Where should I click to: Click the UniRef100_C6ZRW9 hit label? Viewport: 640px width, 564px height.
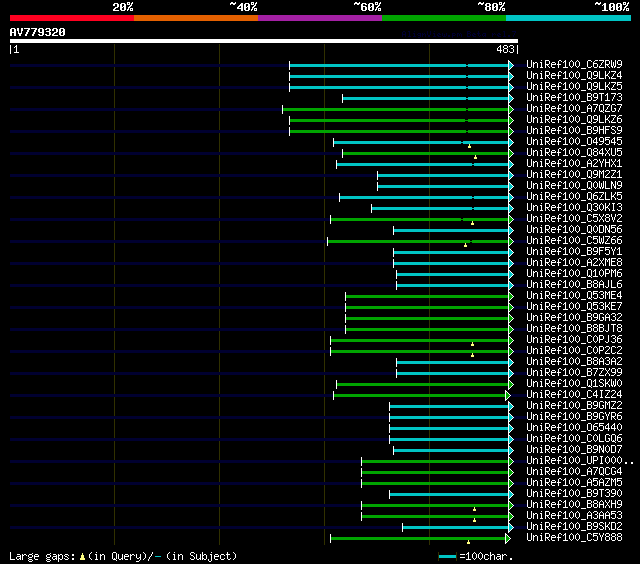[x=574, y=64]
